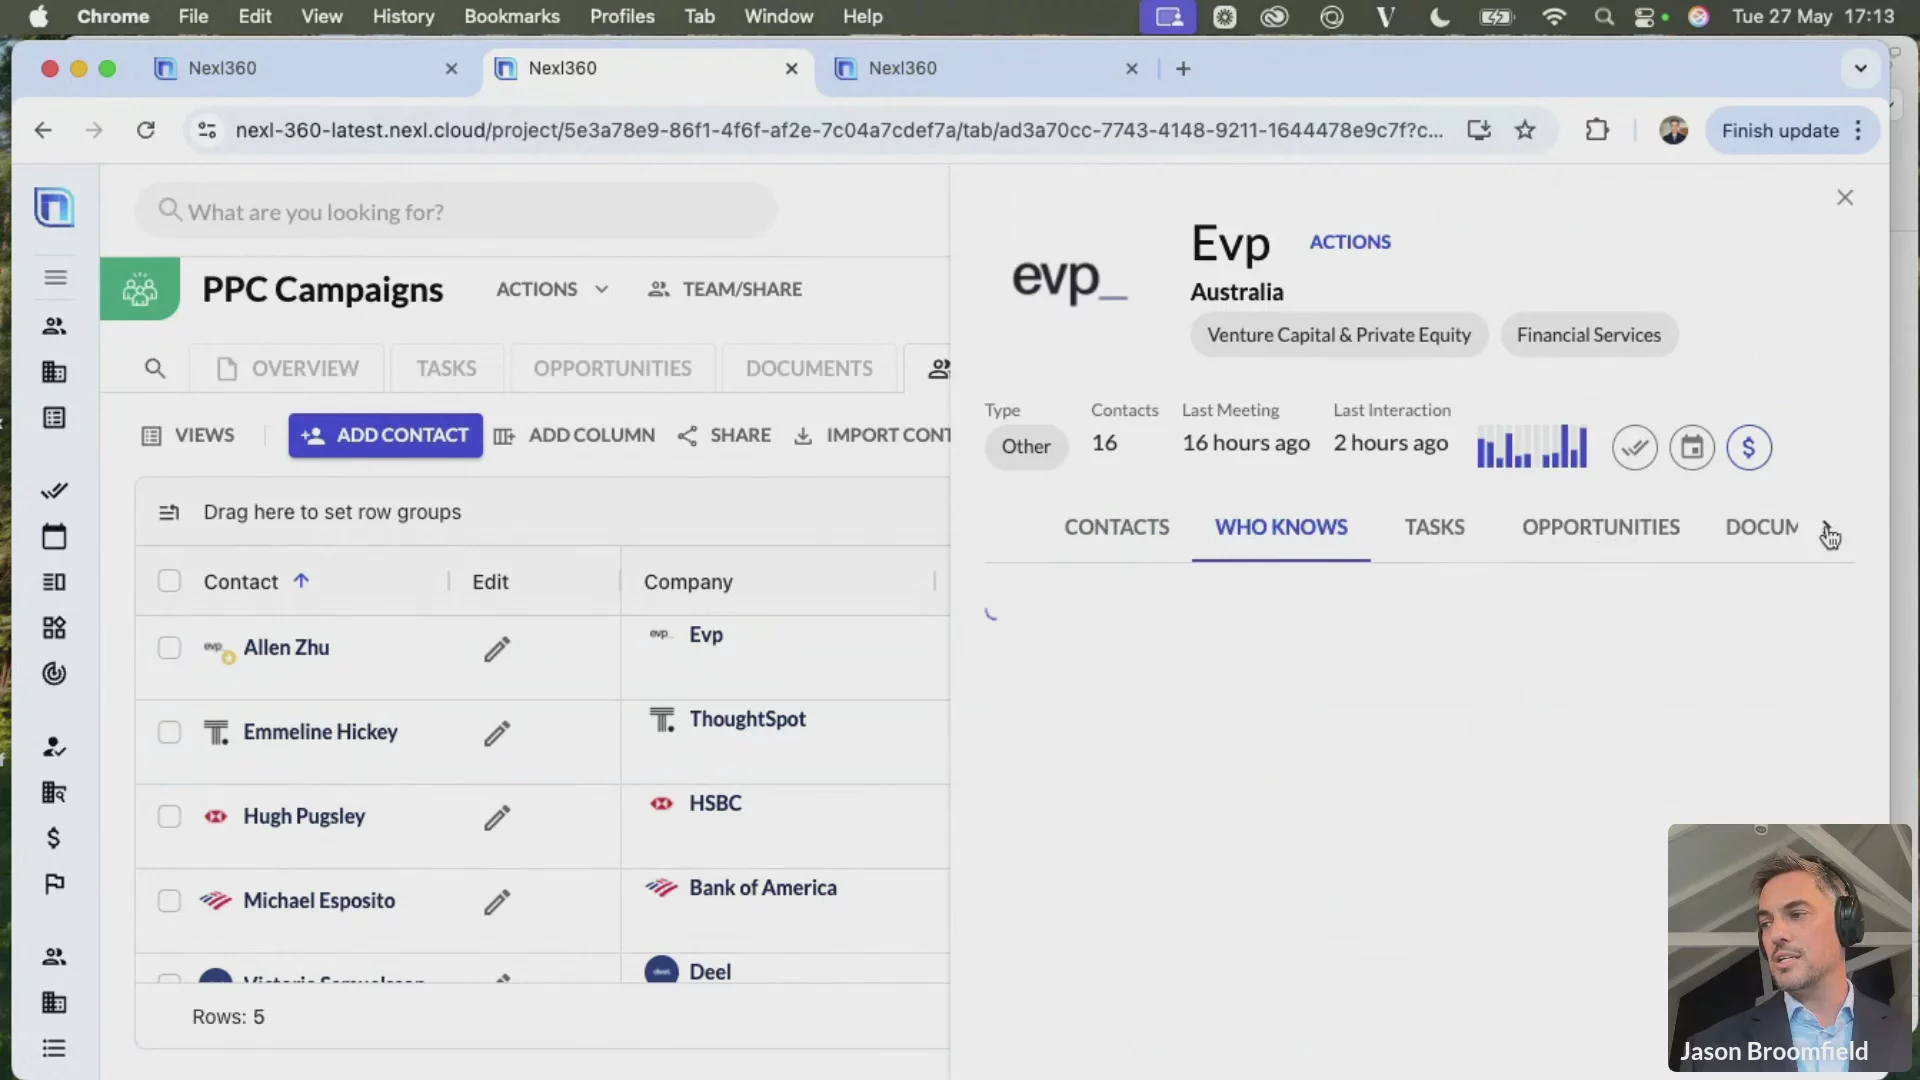Switch to the project DOCUMENTS tab
The width and height of the screenshot is (1920, 1080).
point(809,369)
